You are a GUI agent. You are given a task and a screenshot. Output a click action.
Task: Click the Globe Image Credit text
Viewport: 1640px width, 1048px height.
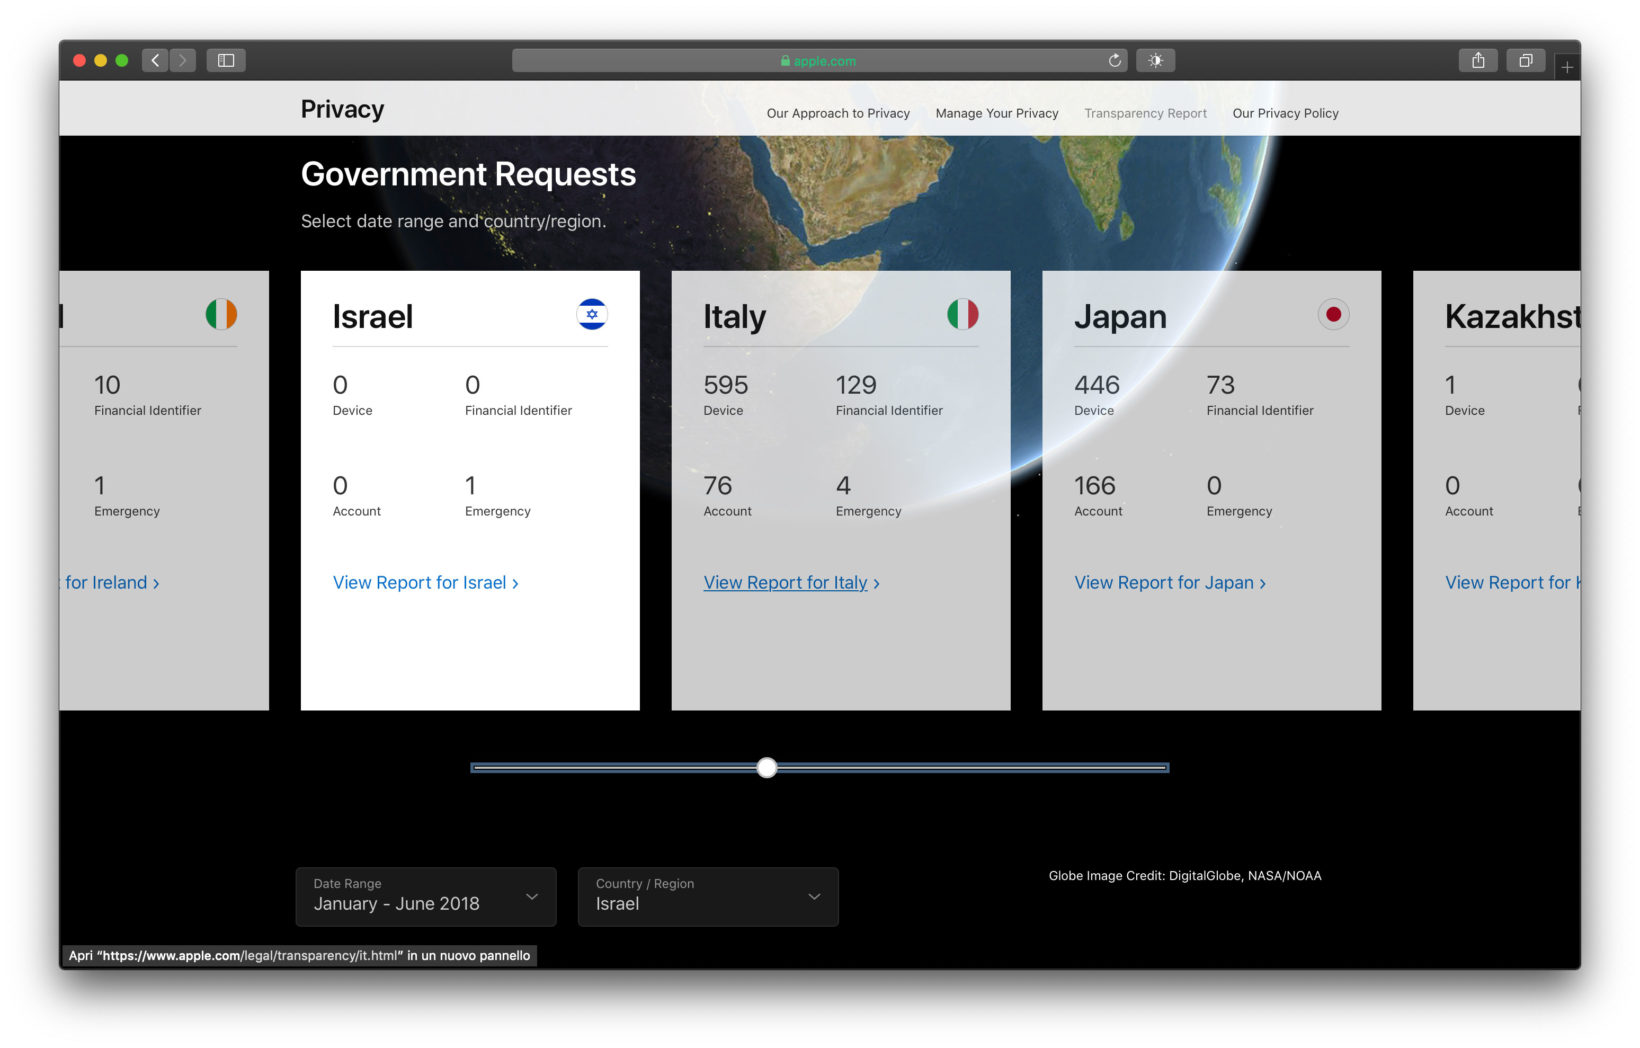click(1185, 876)
